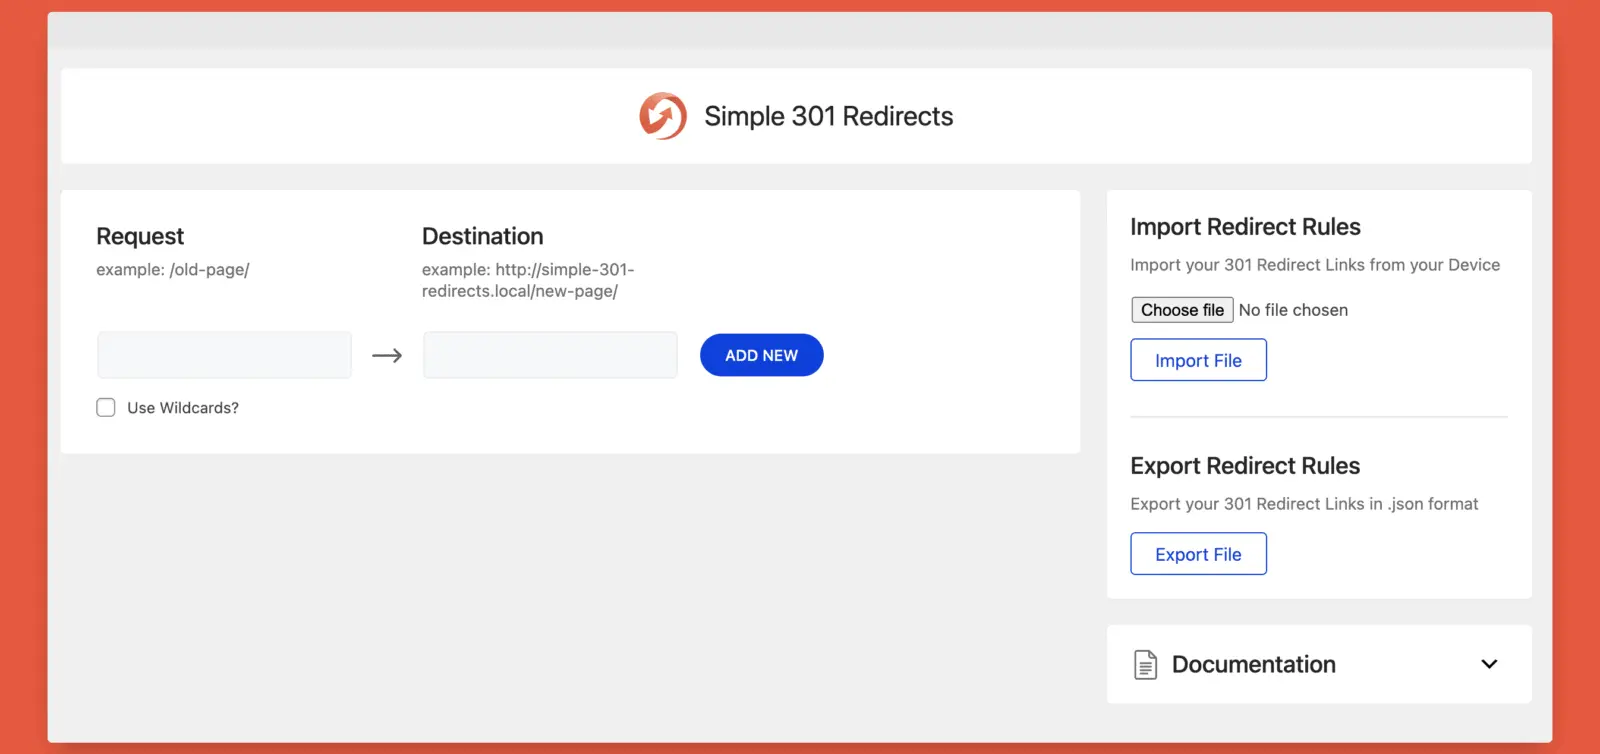Click 'Import your 301 Redirect Links from your Device'
Image resolution: width=1600 pixels, height=754 pixels.
1315,265
